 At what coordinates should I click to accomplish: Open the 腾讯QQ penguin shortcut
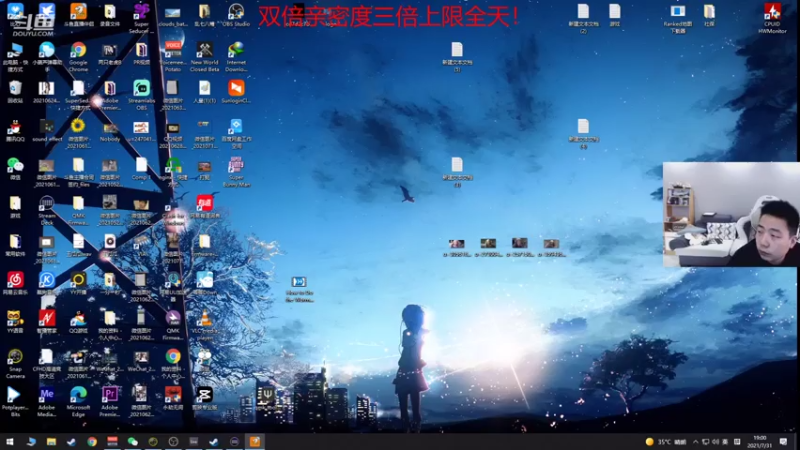(x=15, y=131)
